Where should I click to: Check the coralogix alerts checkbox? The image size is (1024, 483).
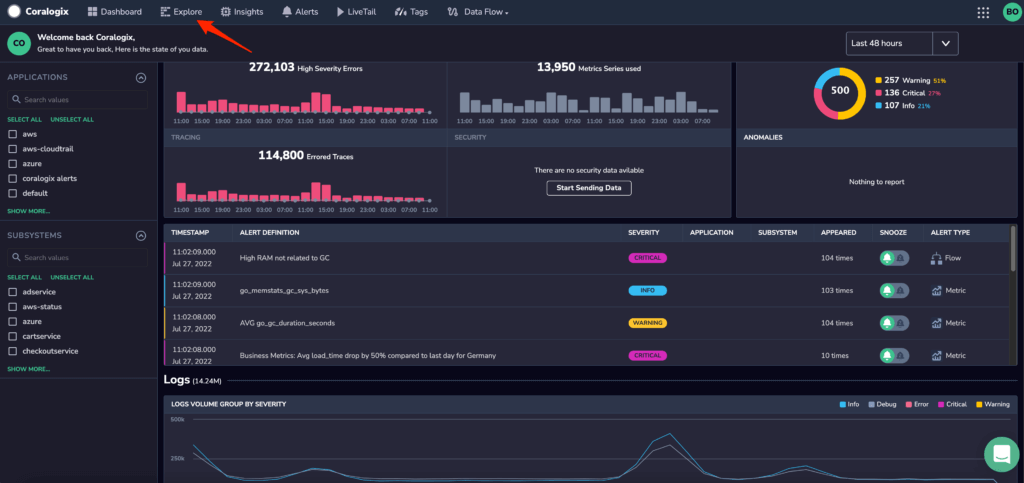pos(12,179)
